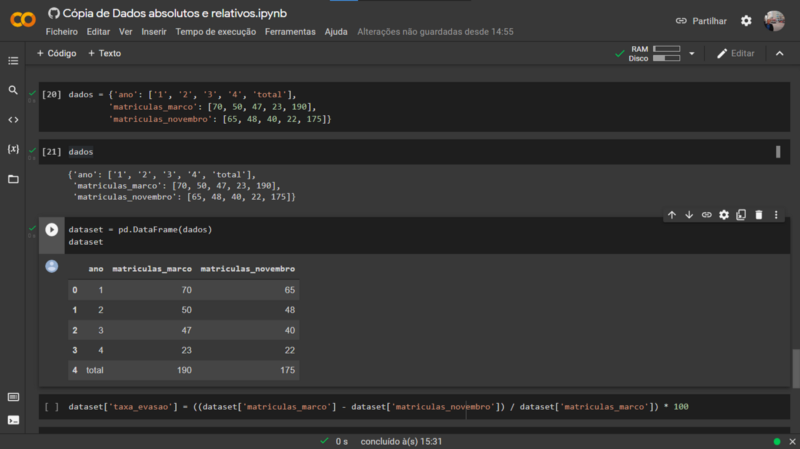
Task: Open the search and replace sidebar icon
Action: 13,90
